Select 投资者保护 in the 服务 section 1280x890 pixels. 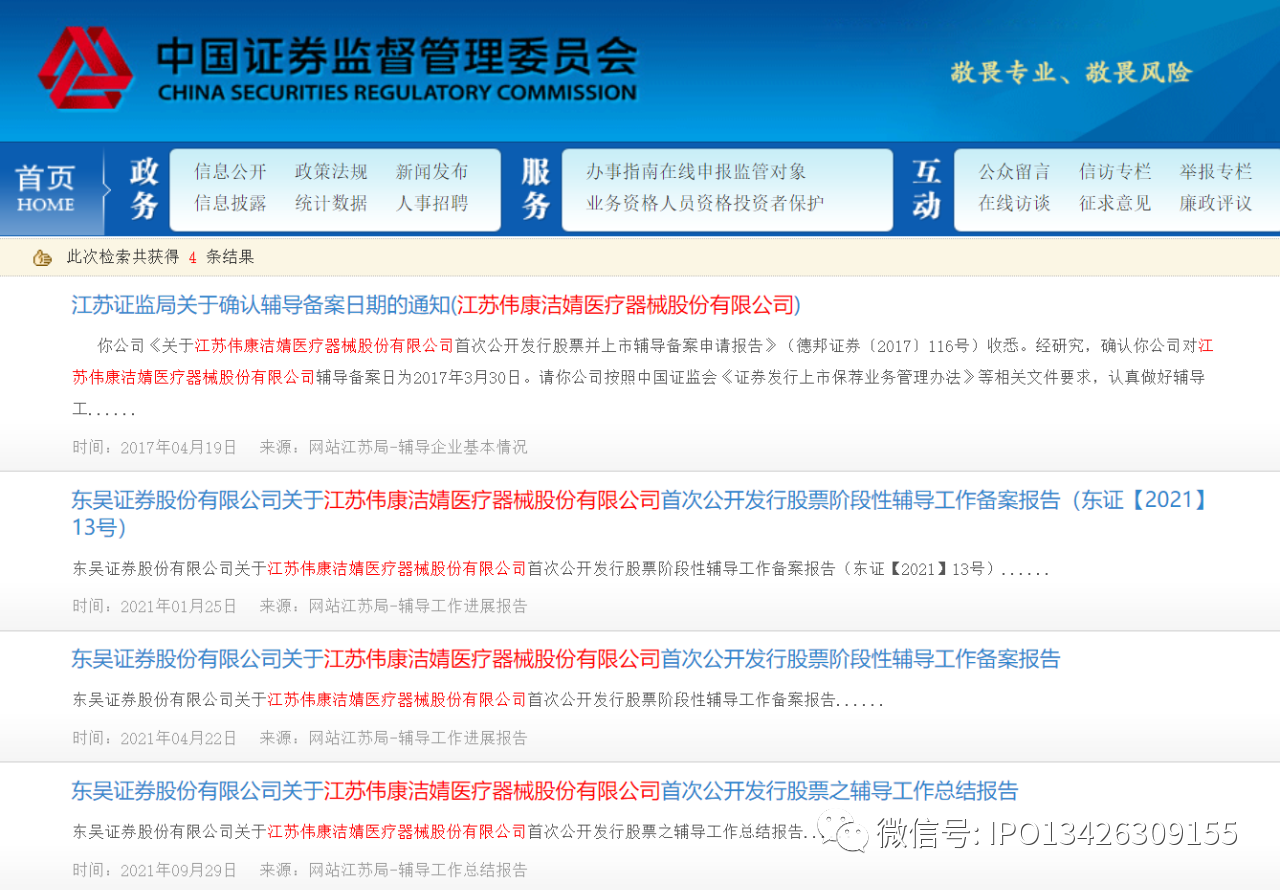[x=779, y=203]
